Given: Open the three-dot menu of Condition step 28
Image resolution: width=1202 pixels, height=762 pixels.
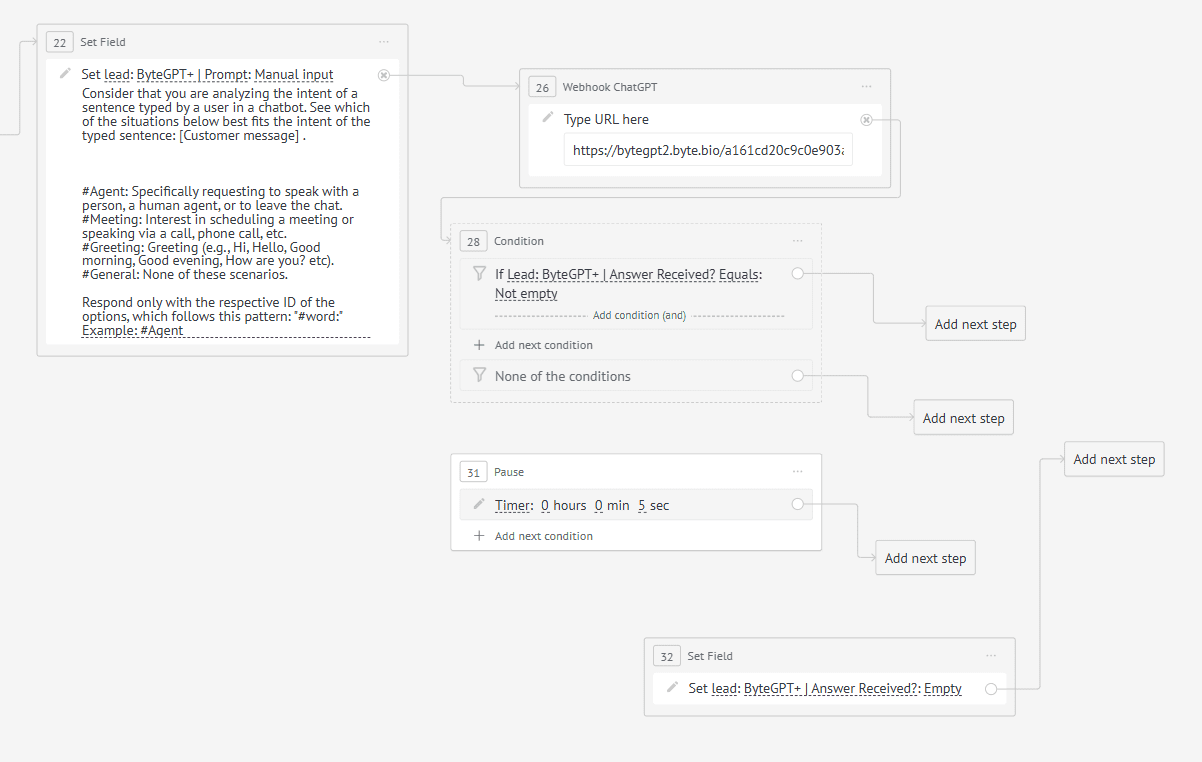Looking at the screenshot, I should point(797,241).
